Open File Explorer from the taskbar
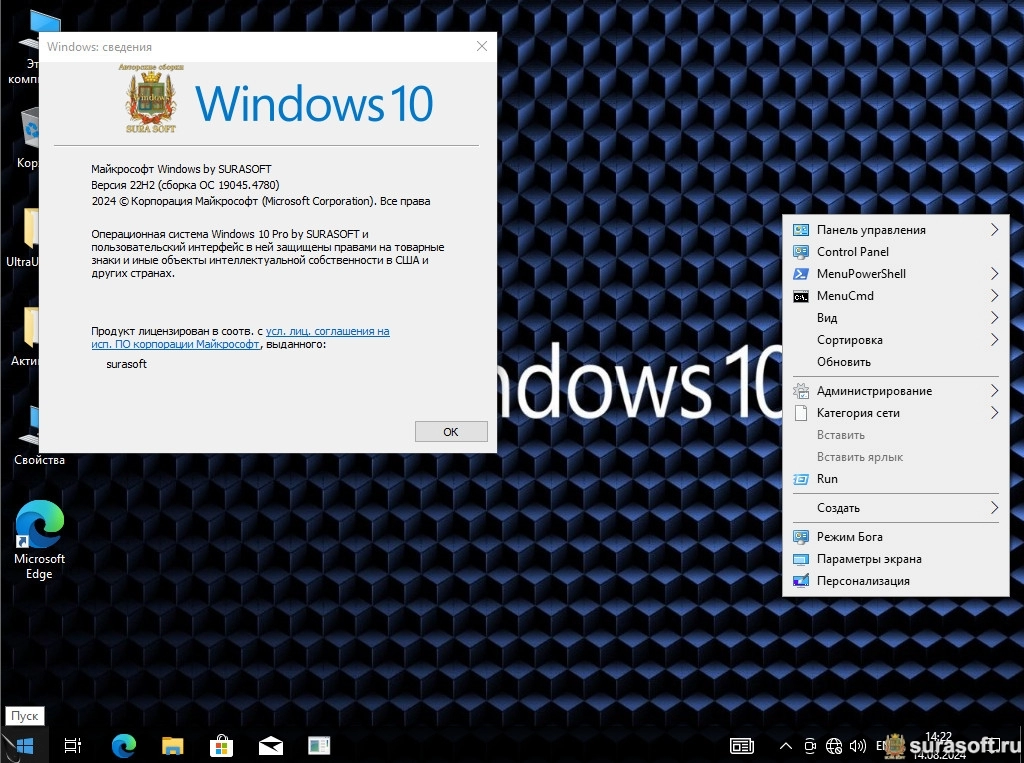This screenshot has height=763, width=1024. tap(173, 745)
